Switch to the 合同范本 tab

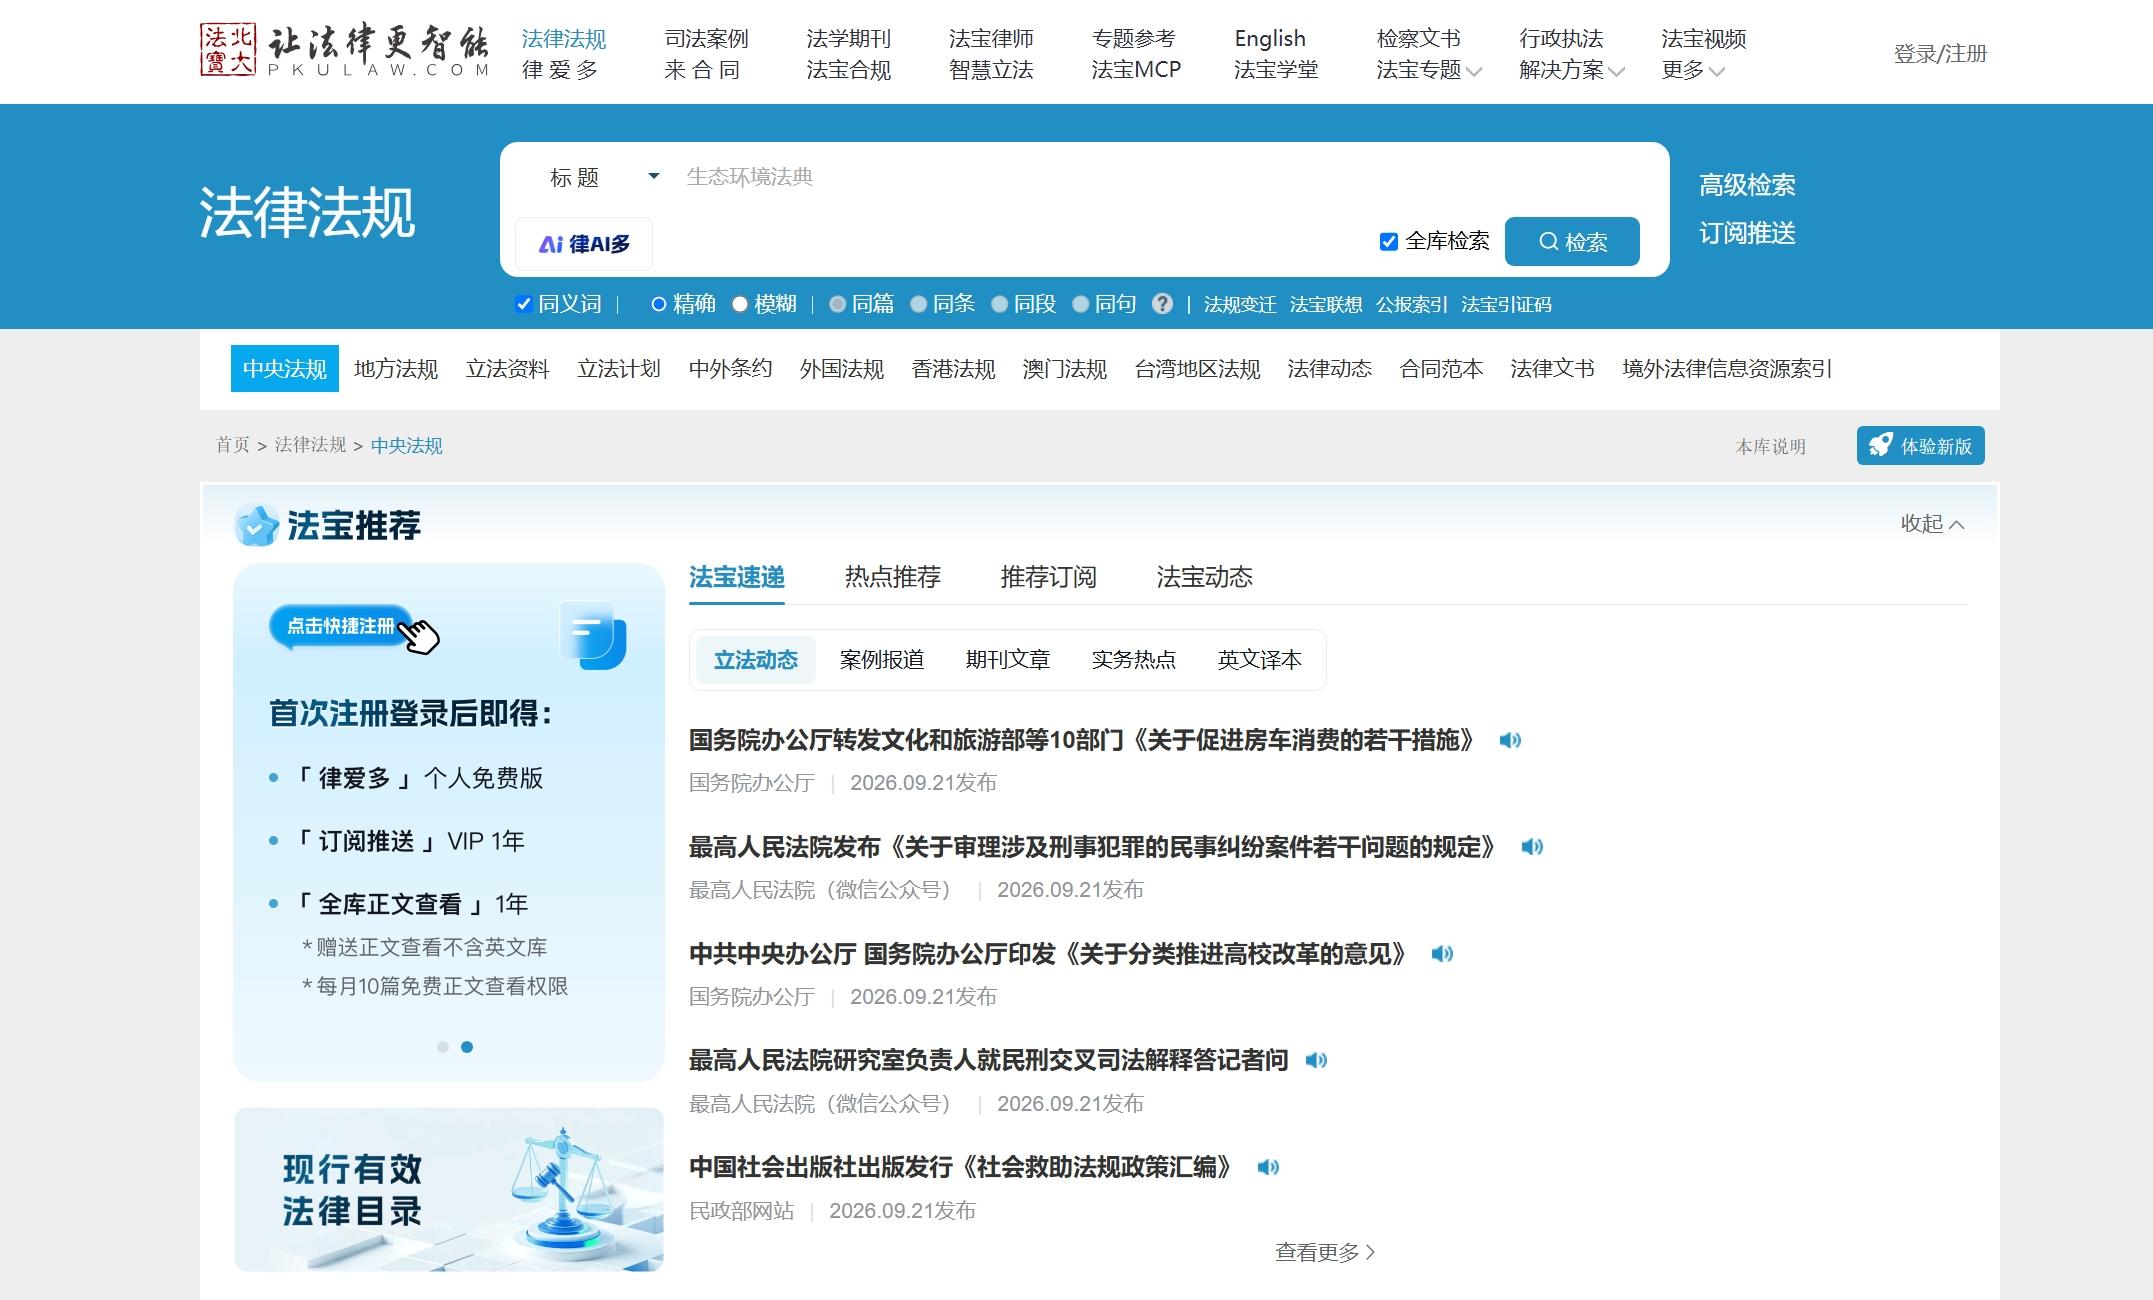[x=1441, y=369]
